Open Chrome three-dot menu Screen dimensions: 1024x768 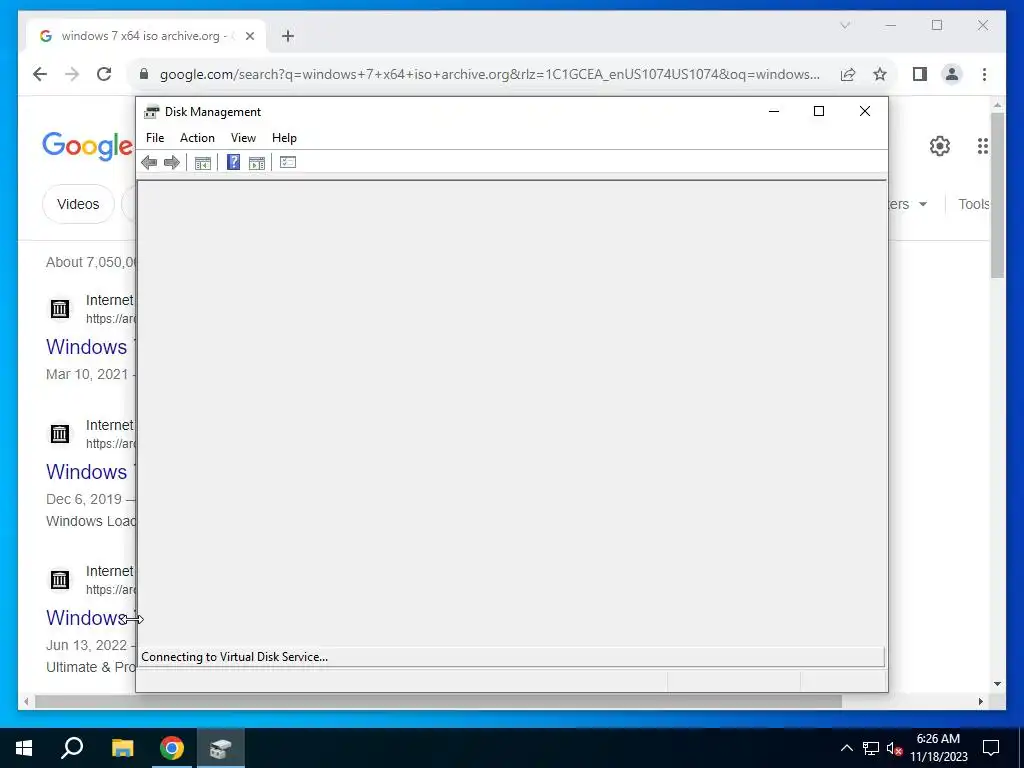984,74
